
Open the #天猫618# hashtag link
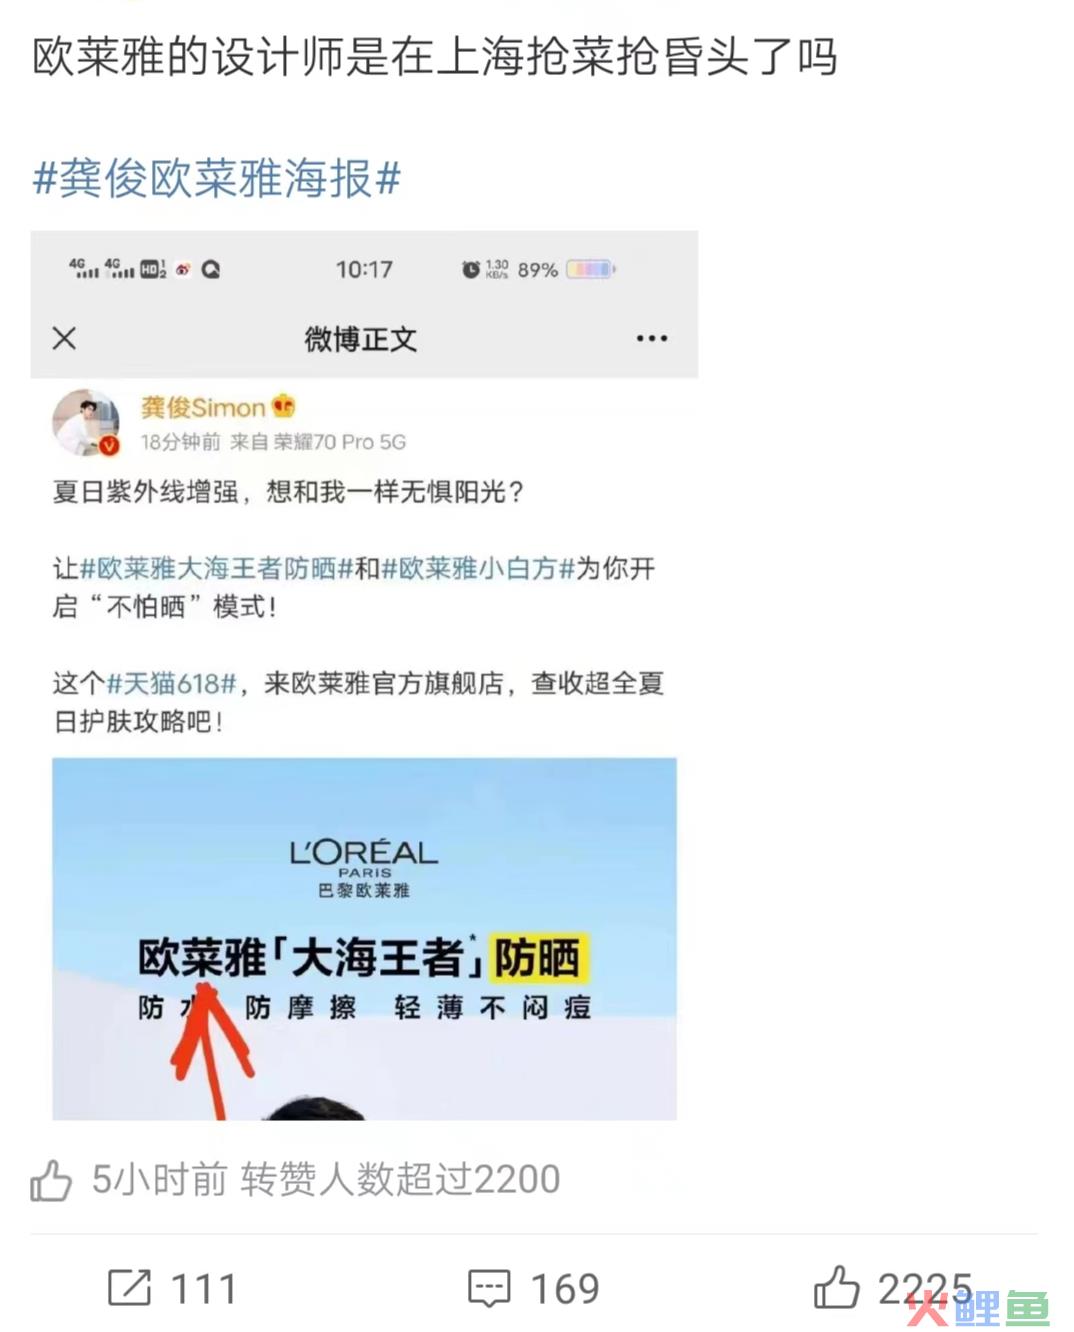tap(172, 684)
